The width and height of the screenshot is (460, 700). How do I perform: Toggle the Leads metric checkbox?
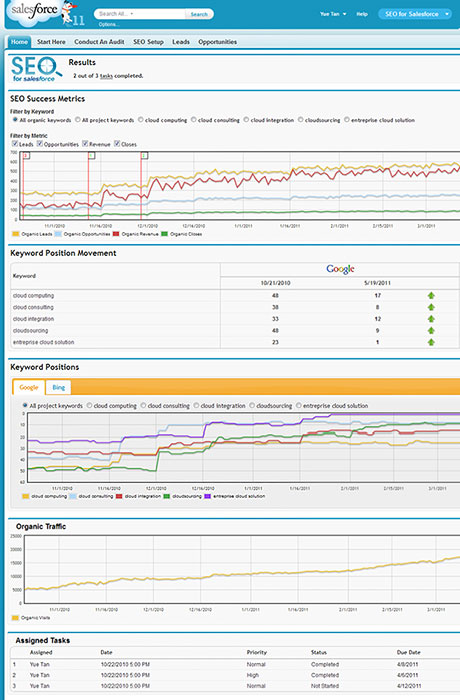point(15,143)
